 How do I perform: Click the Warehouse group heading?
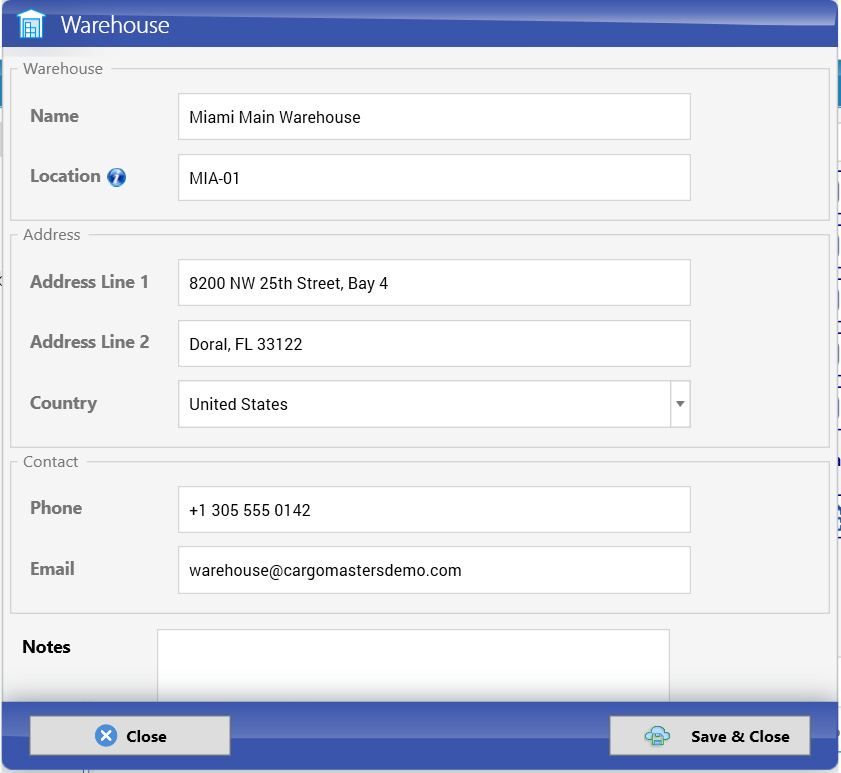pyautogui.click(x=63, y=69)
